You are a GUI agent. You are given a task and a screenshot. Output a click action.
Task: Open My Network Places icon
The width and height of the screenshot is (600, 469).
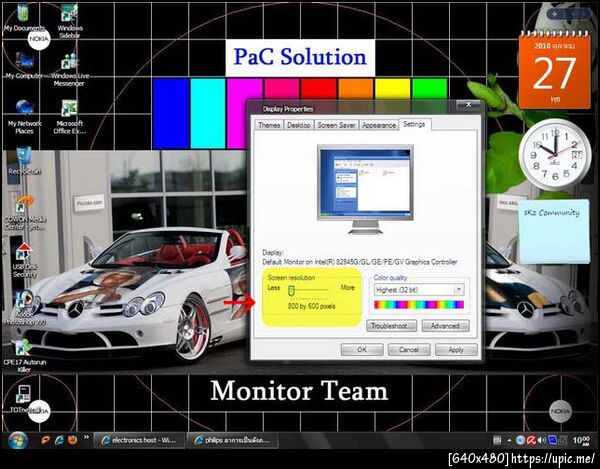click(x=24, y=117)
